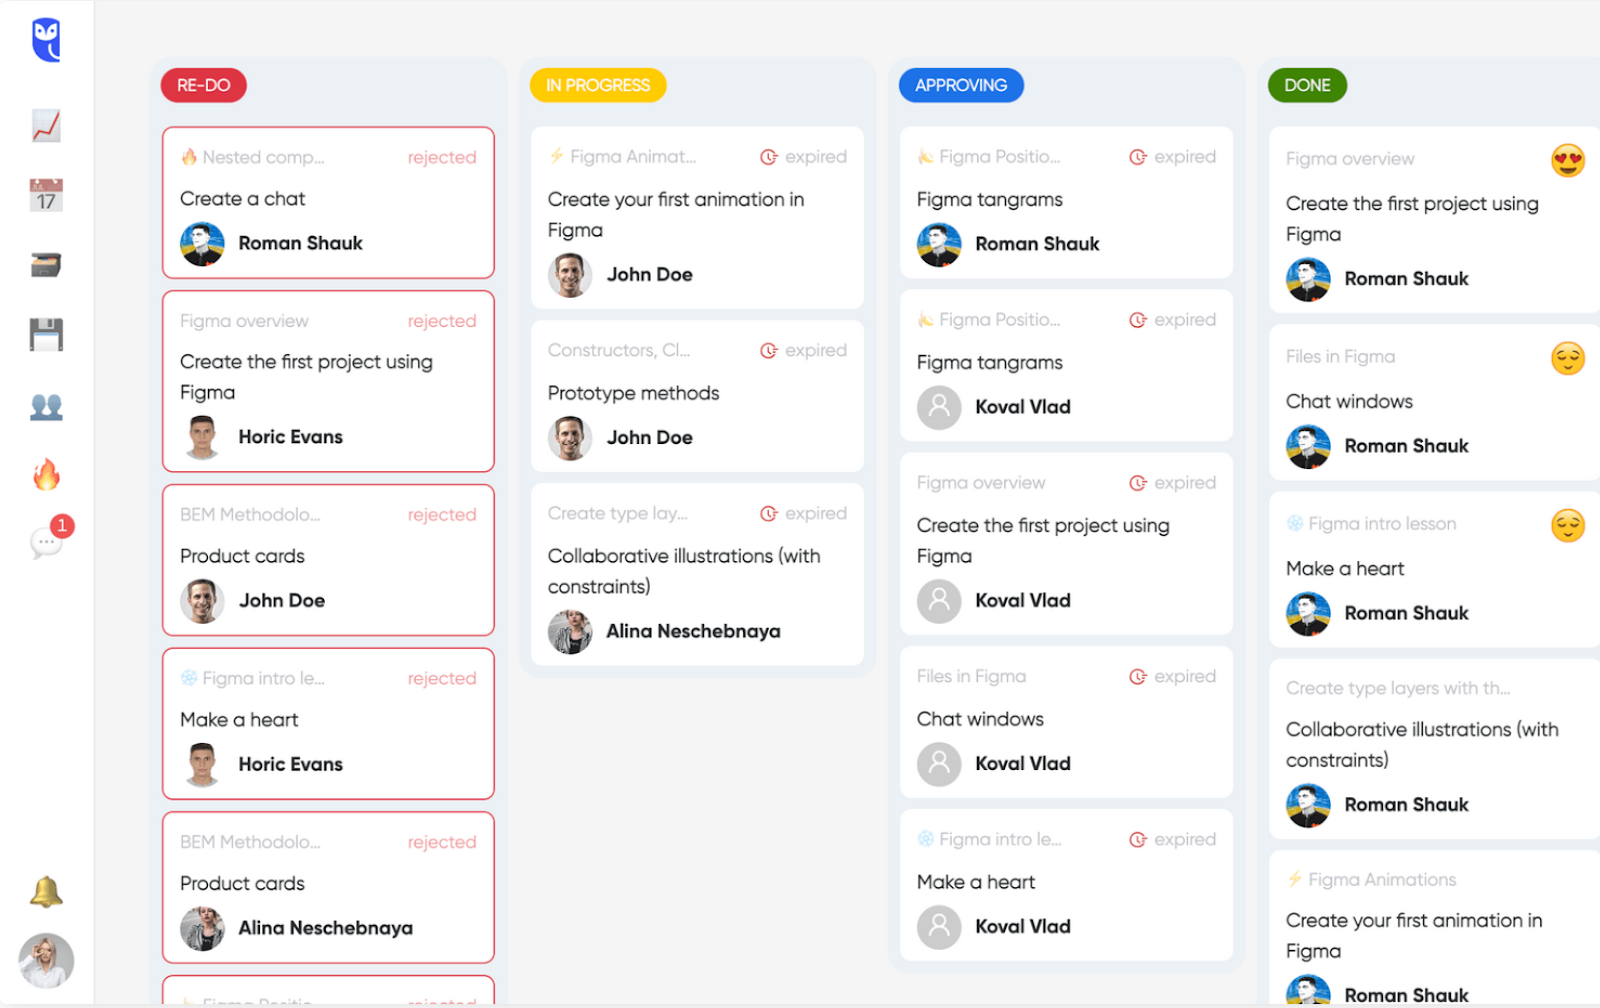The width and height of the screenshot is (1600, 1008).
Task: Open Collaborative illustrations in-progress card
Action: [x=697, y=574]
